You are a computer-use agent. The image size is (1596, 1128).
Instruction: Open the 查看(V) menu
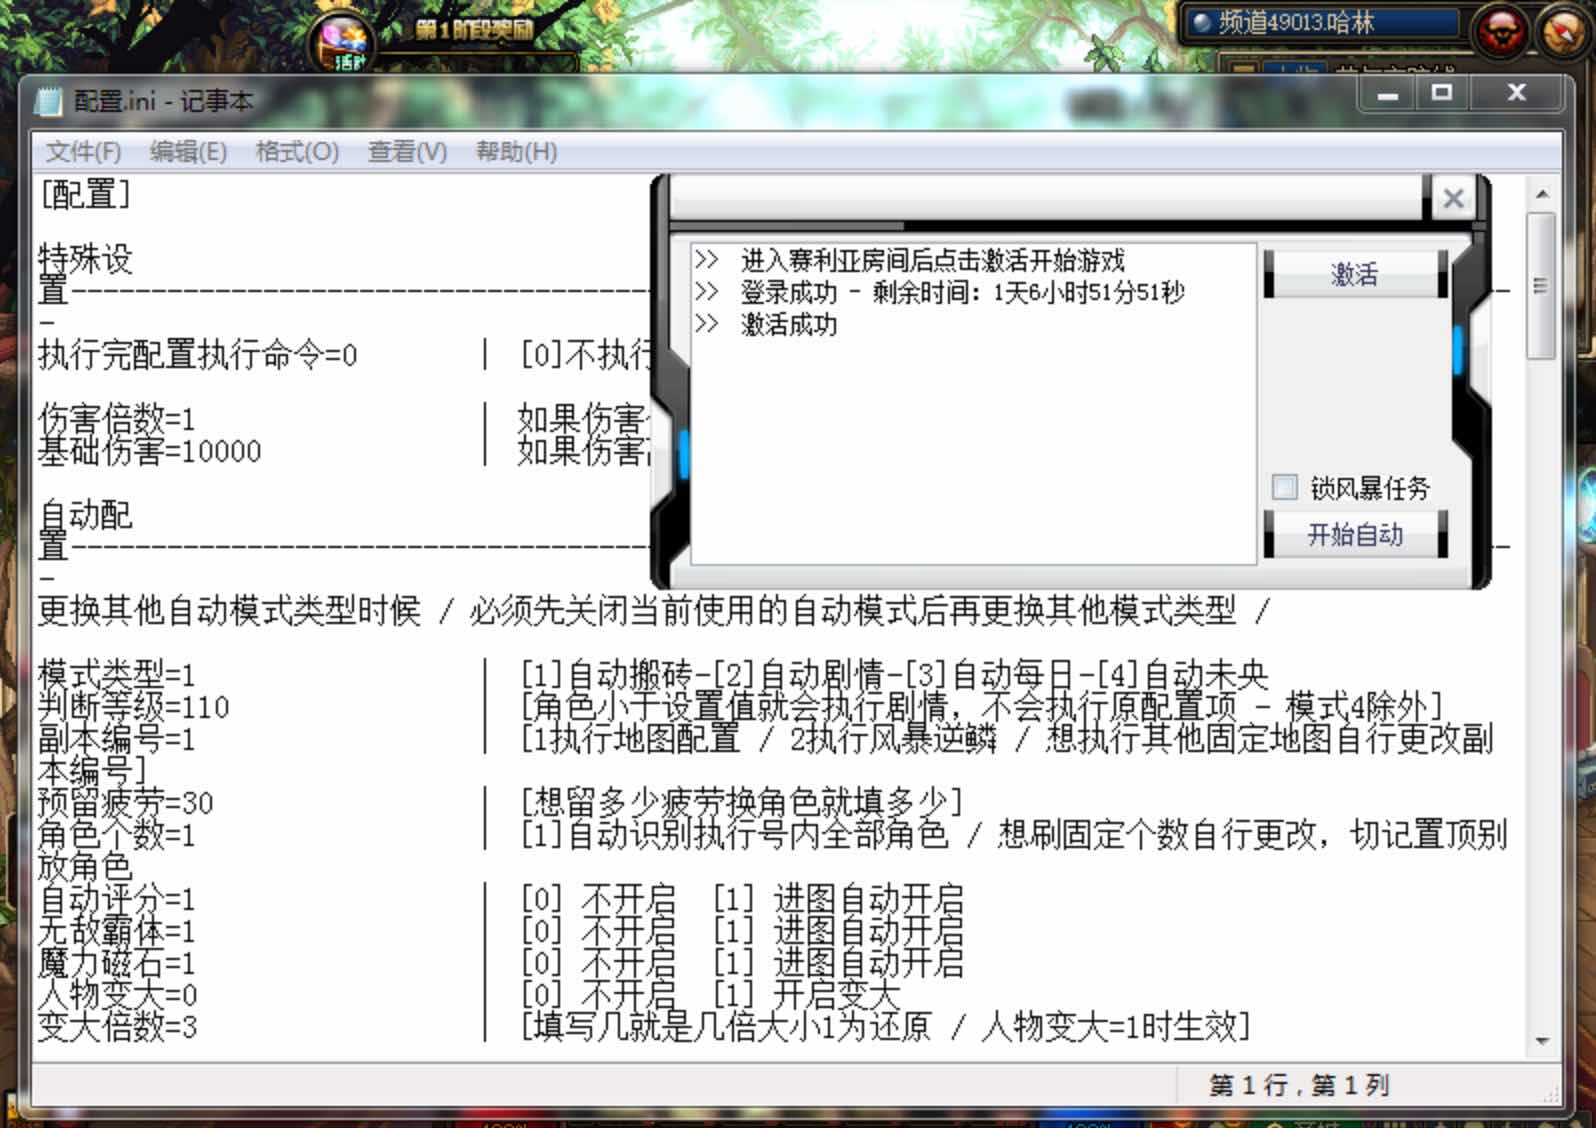click(407, 152)
